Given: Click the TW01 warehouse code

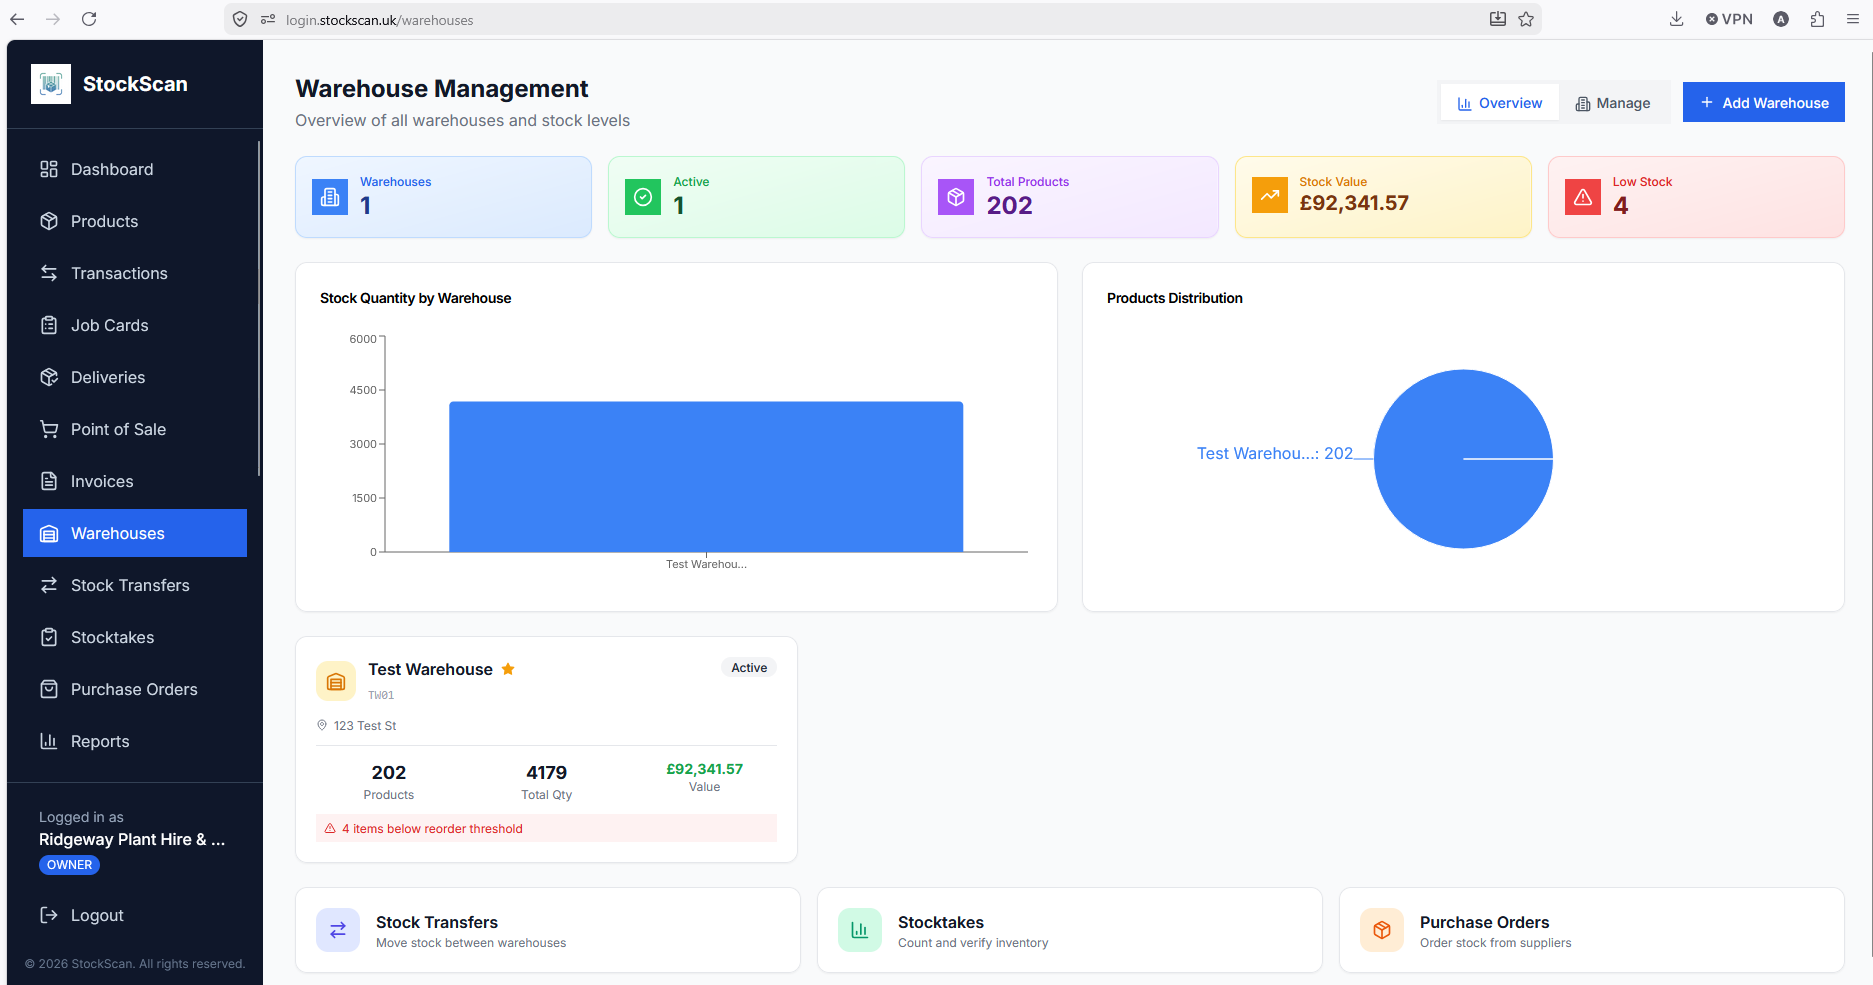Looking at the screenshot, I should [x=381, y=695].
